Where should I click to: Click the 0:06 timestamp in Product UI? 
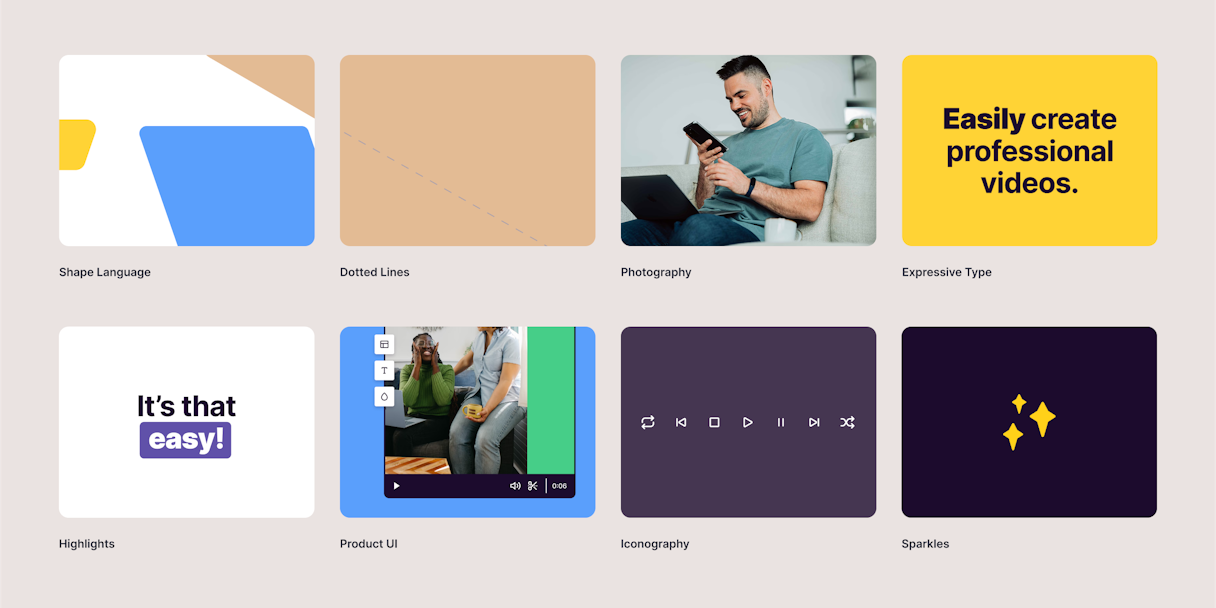coord(559,486)
